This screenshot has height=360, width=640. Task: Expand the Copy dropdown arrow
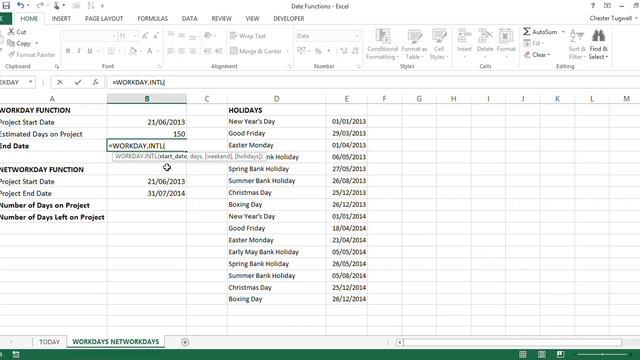(36, 43)
